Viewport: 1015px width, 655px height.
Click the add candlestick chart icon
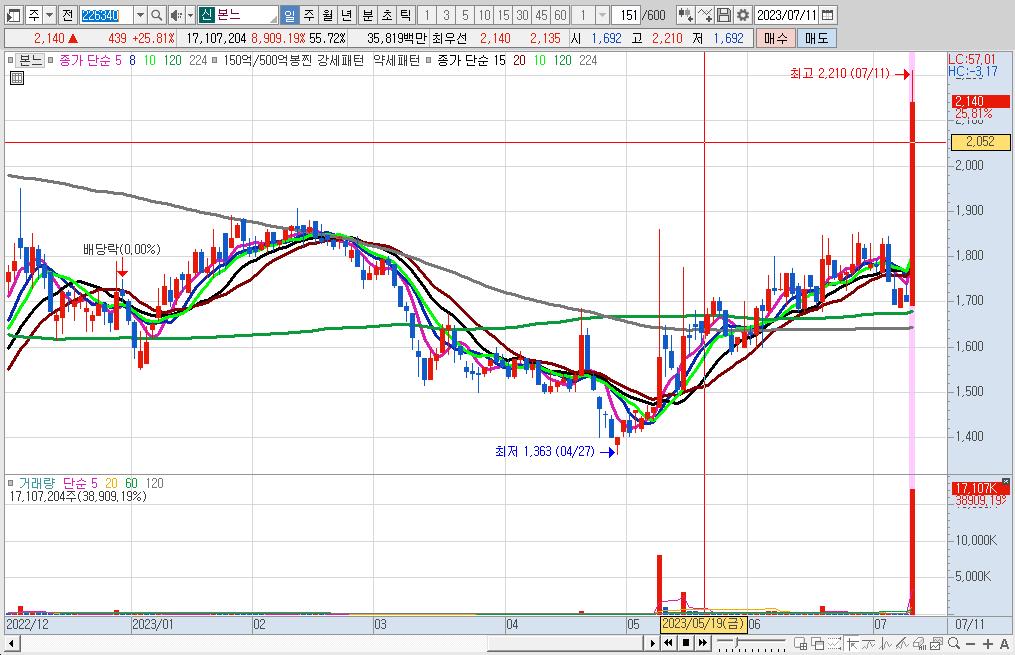[x=686, y=14]
